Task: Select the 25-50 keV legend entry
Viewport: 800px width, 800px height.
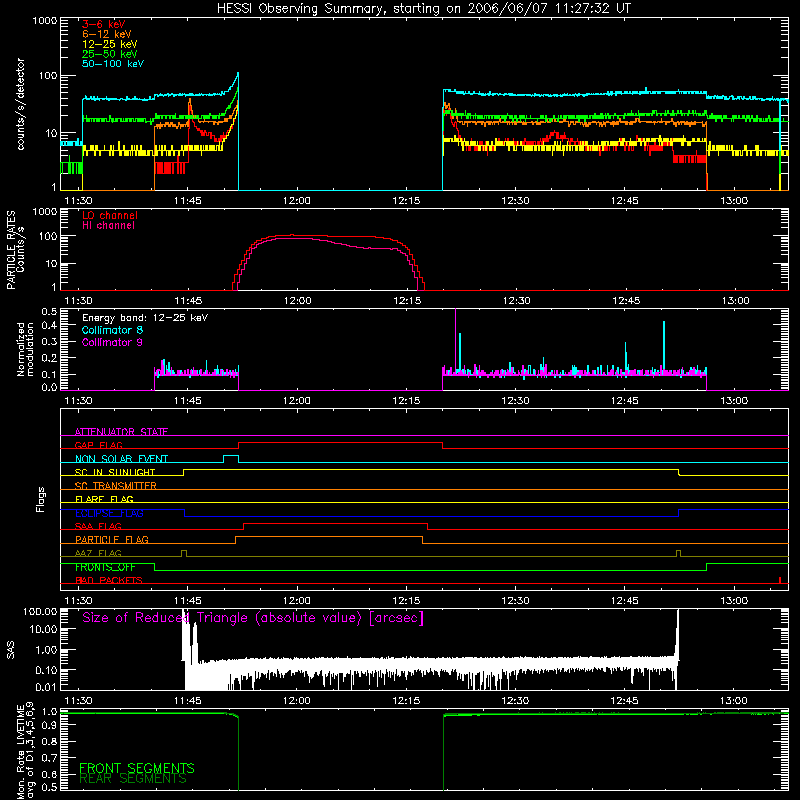Action: click(x=110, y=54)
